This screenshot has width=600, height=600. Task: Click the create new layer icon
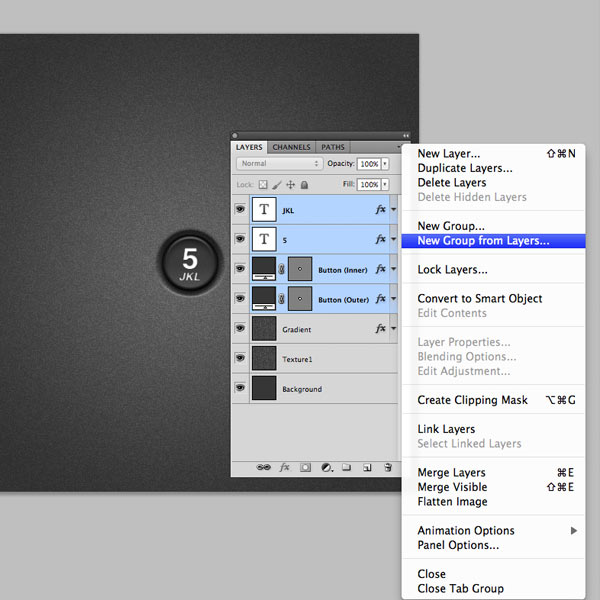tap(367, 467)
